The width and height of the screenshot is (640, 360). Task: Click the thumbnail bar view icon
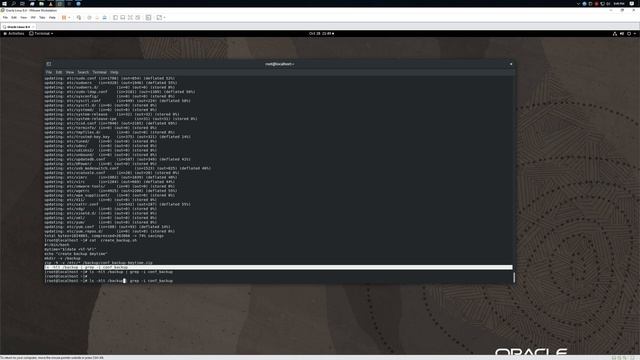click(122, 18)
